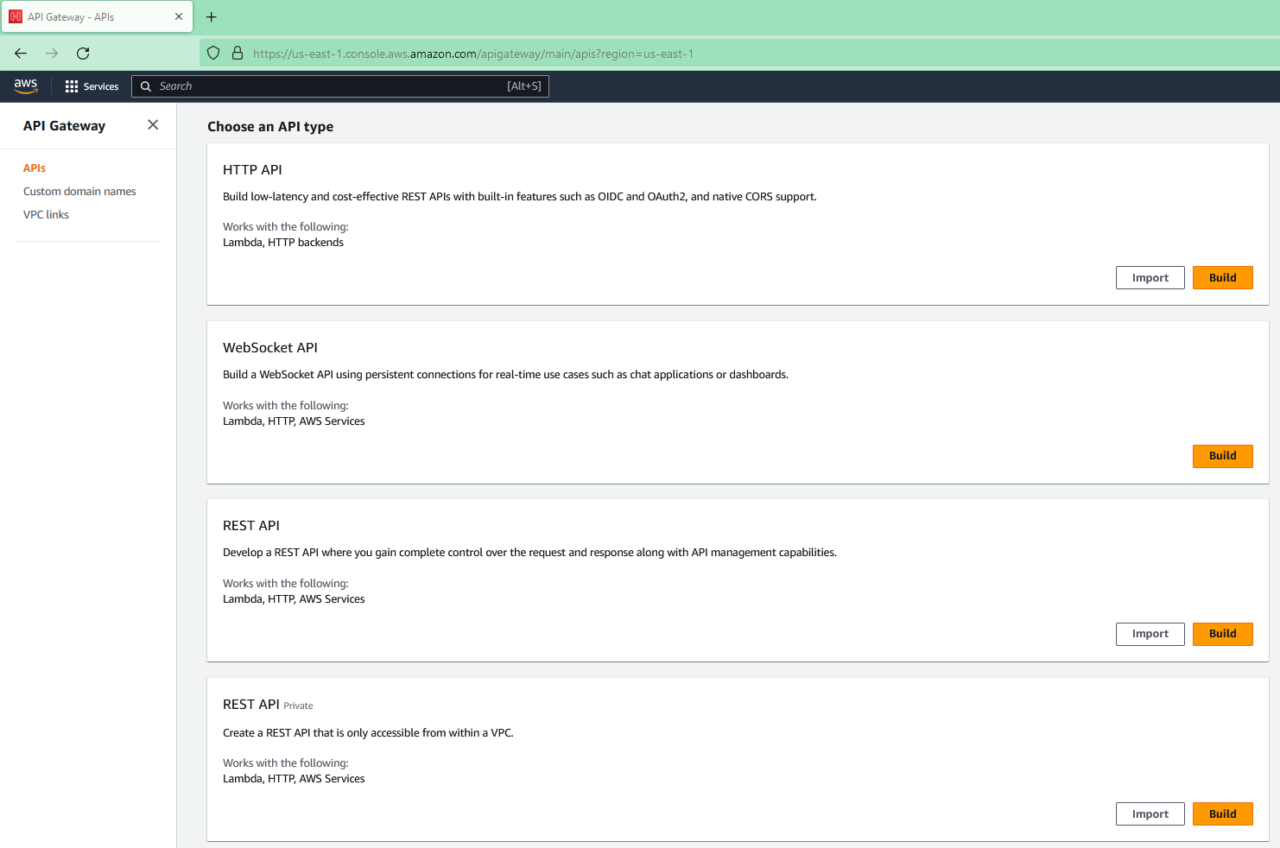This screenshot has height=848, width=1280.
Task: Build a WebSocket API
Action: point(1222,456)
